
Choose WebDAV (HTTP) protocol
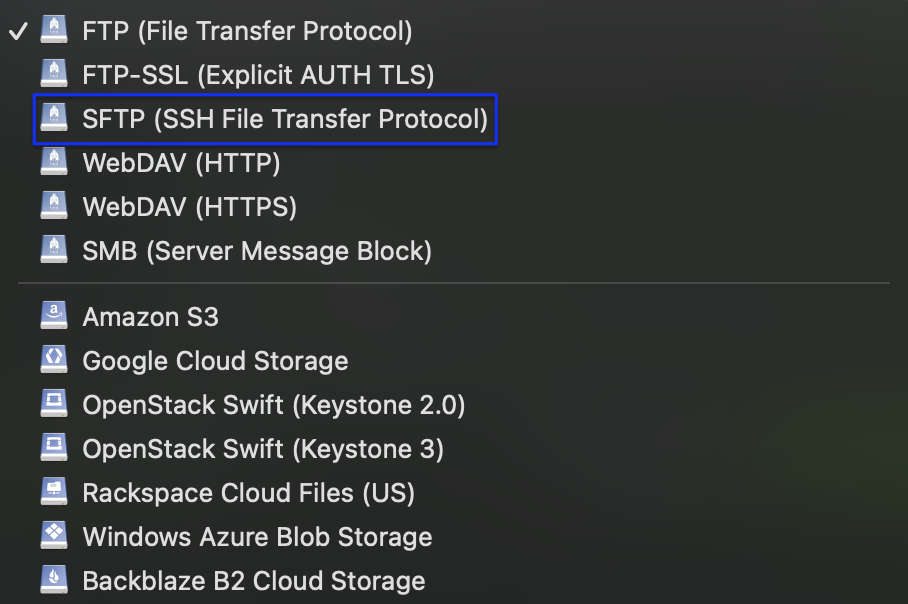181,163
